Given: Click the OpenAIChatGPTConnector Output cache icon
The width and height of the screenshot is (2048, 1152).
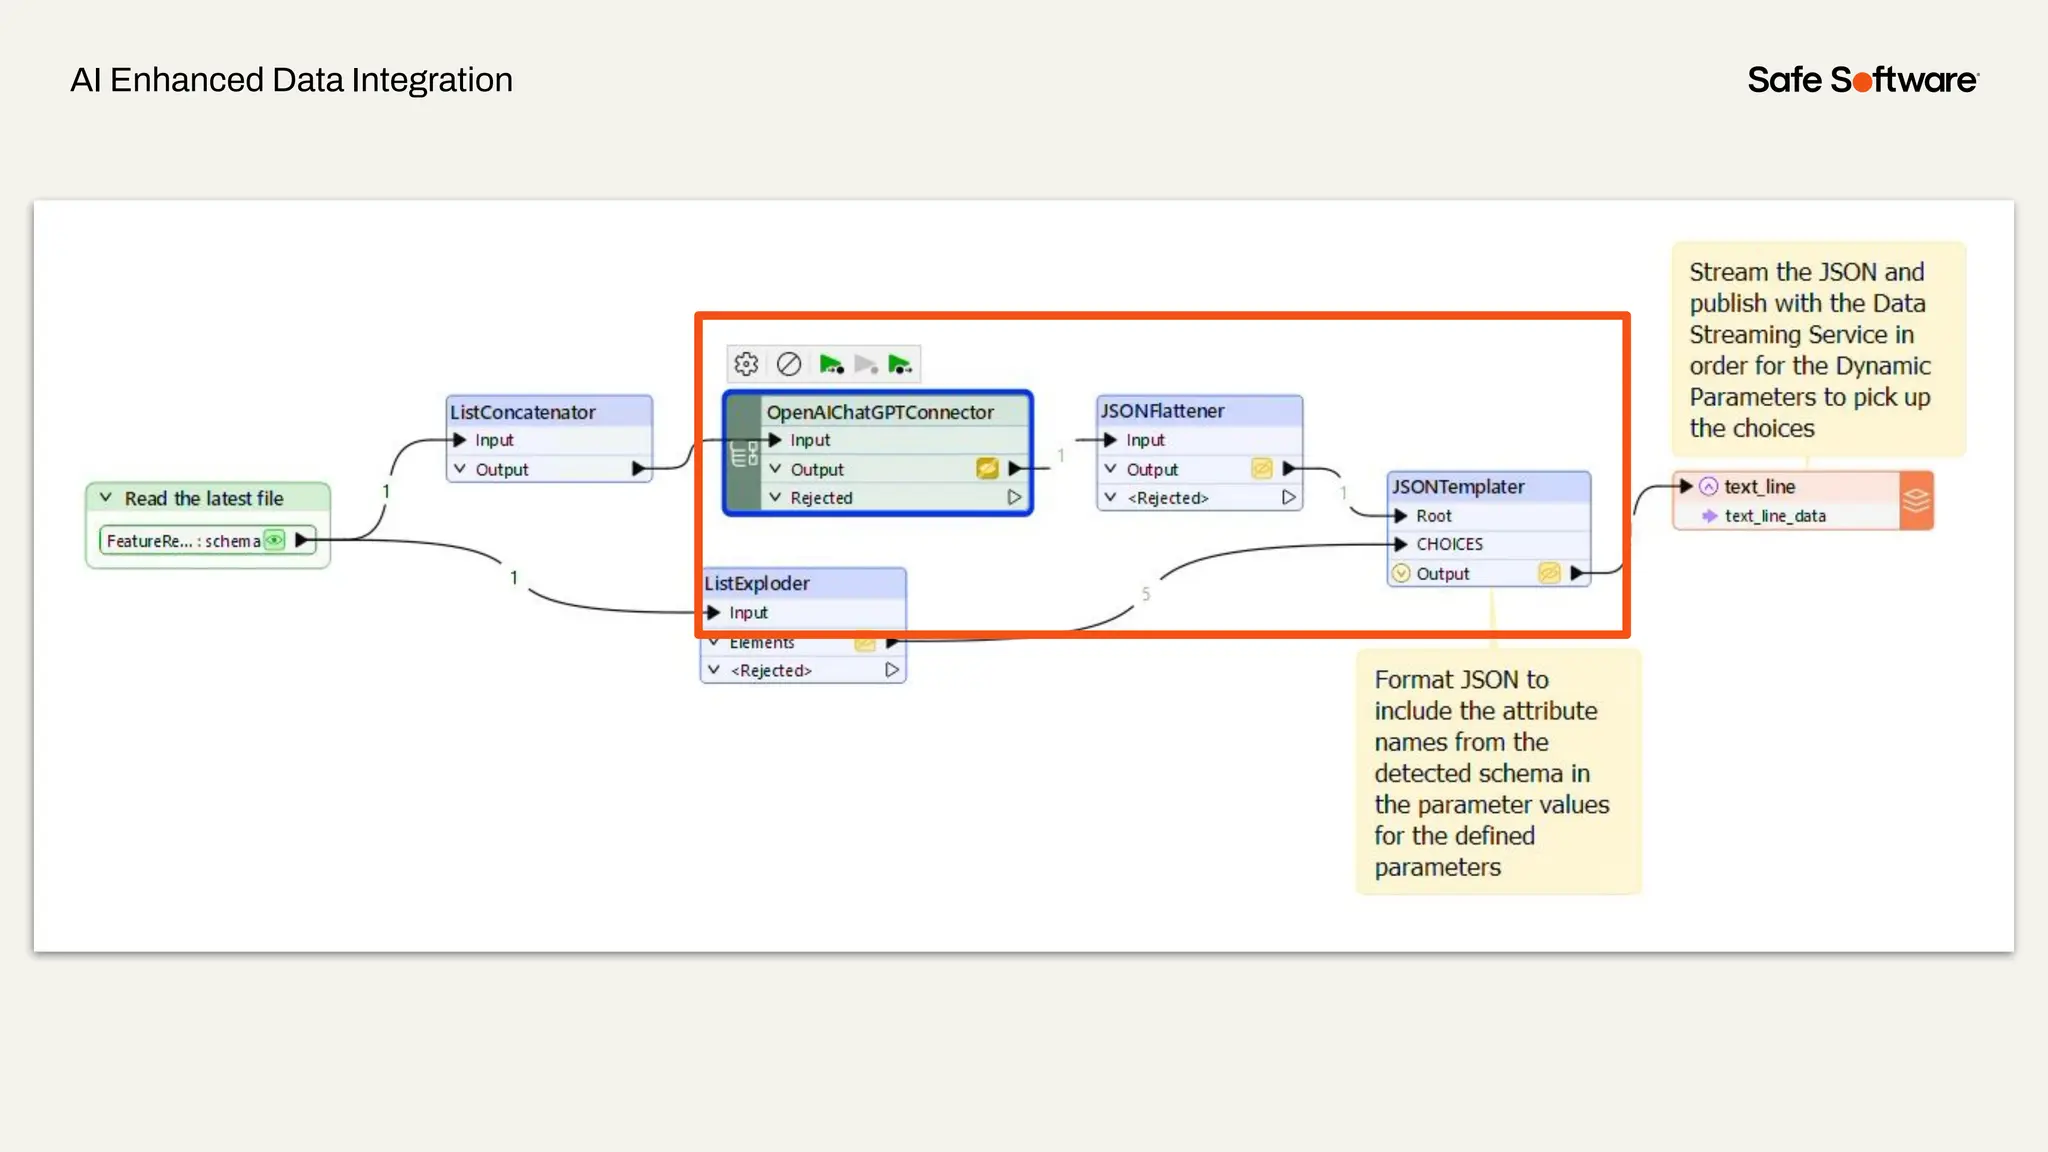Looking at the screenshot, I should [x=987, y=469].
